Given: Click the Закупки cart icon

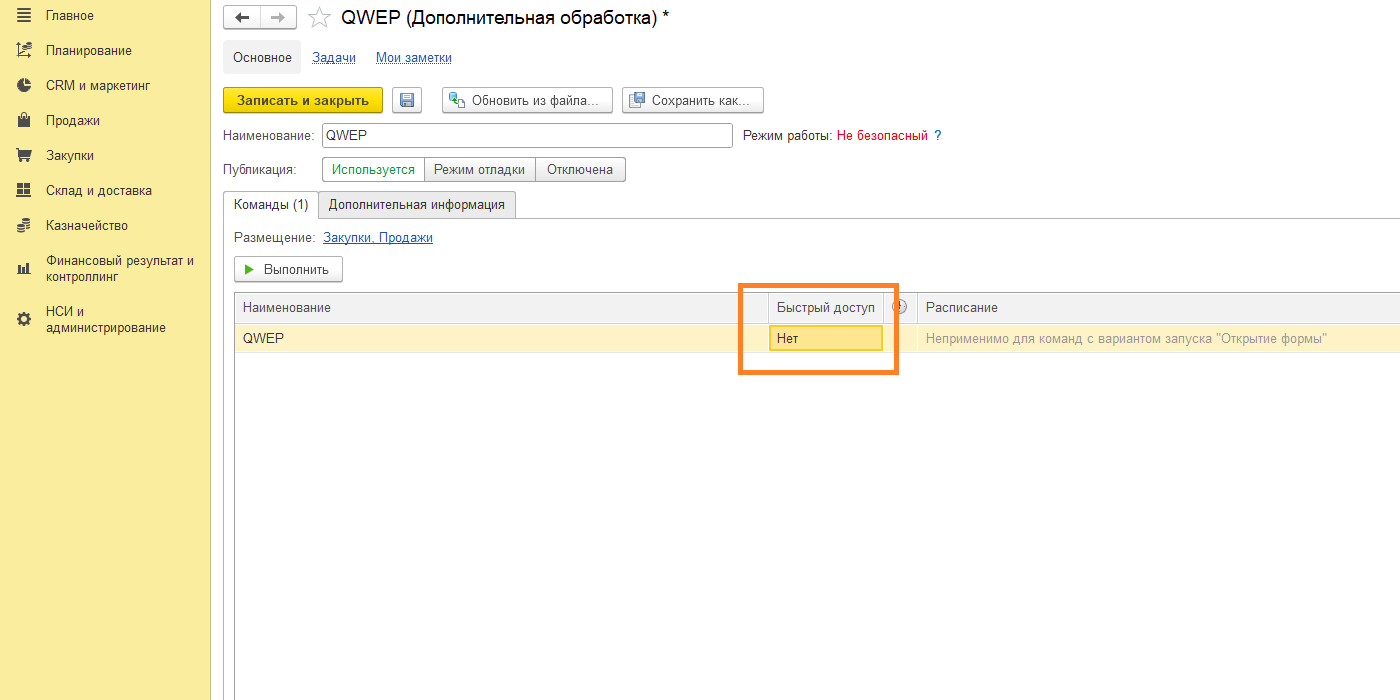Looking at the screenshot, I should point(24,156).
